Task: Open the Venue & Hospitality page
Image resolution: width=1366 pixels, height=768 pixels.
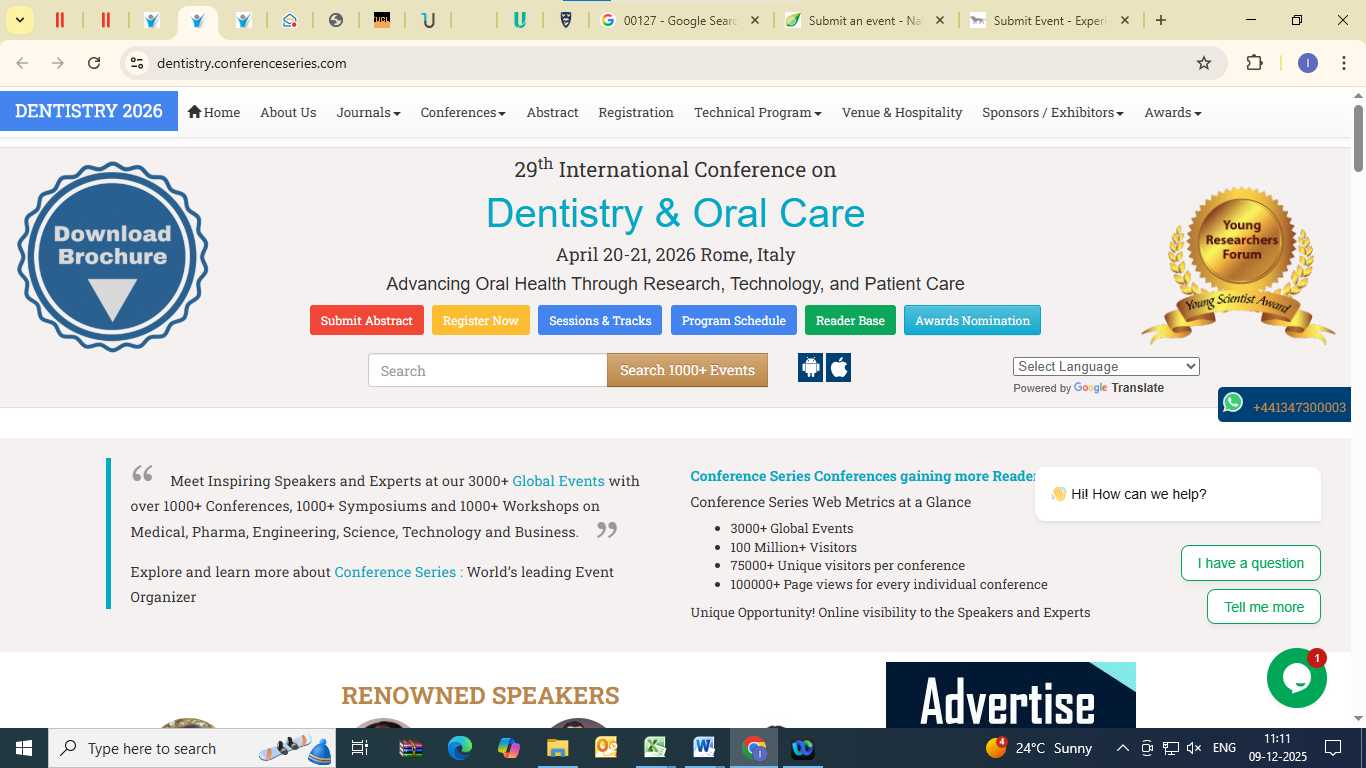Action: click(902, 112)
